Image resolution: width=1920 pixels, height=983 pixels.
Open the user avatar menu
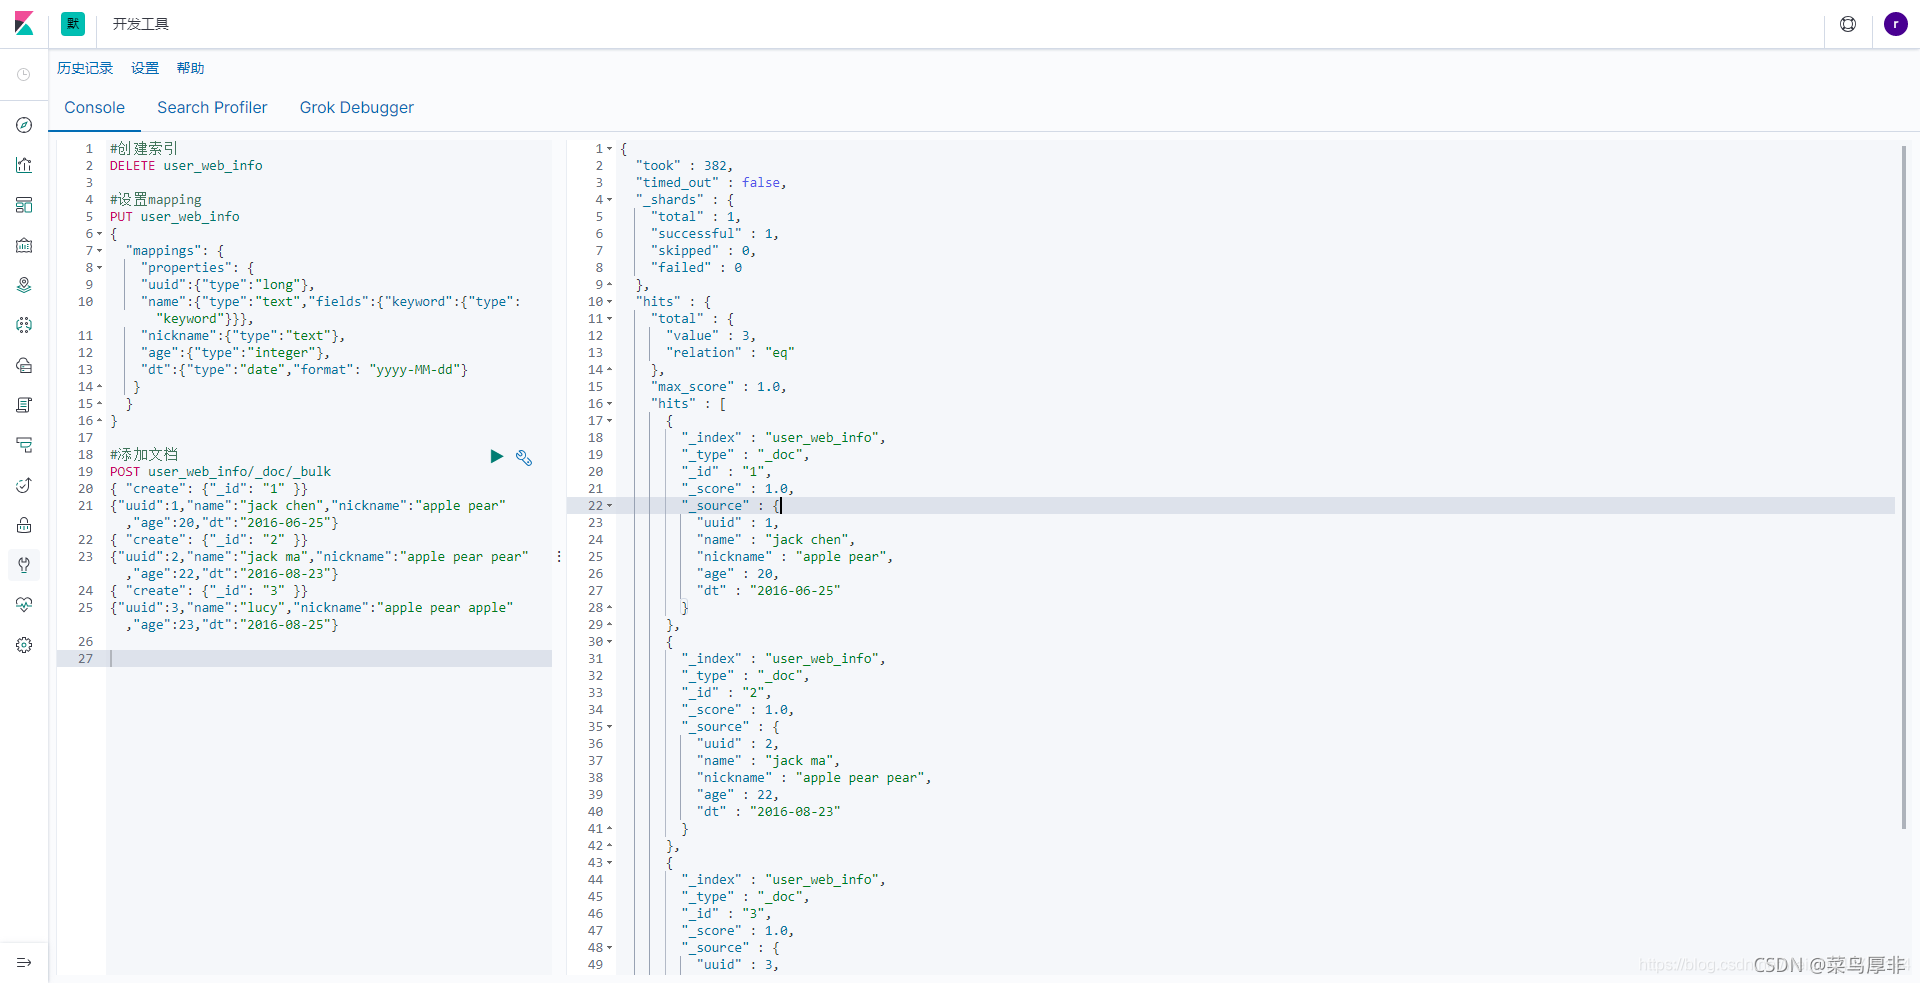click(1896, 24)
